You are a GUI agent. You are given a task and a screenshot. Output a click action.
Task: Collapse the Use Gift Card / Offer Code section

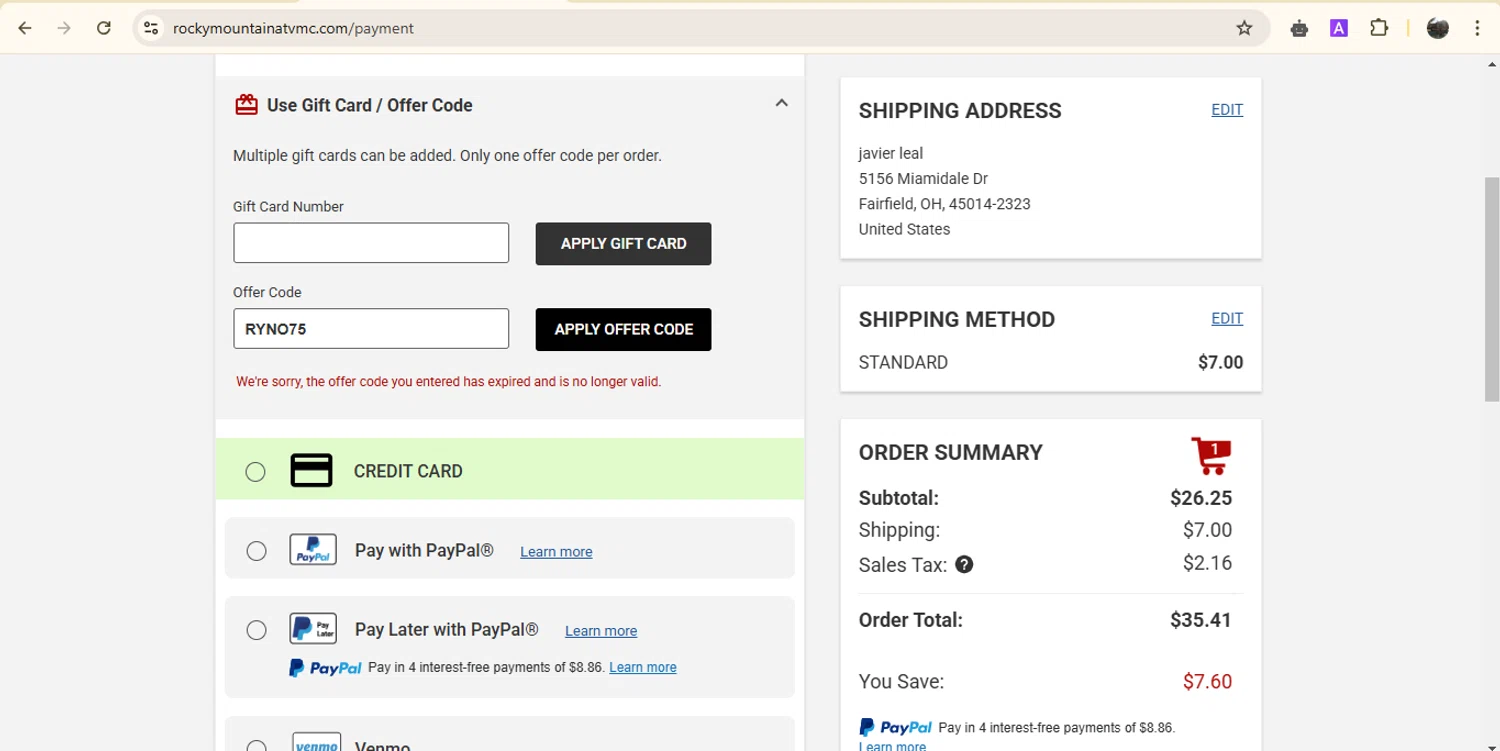coord(782,103)
